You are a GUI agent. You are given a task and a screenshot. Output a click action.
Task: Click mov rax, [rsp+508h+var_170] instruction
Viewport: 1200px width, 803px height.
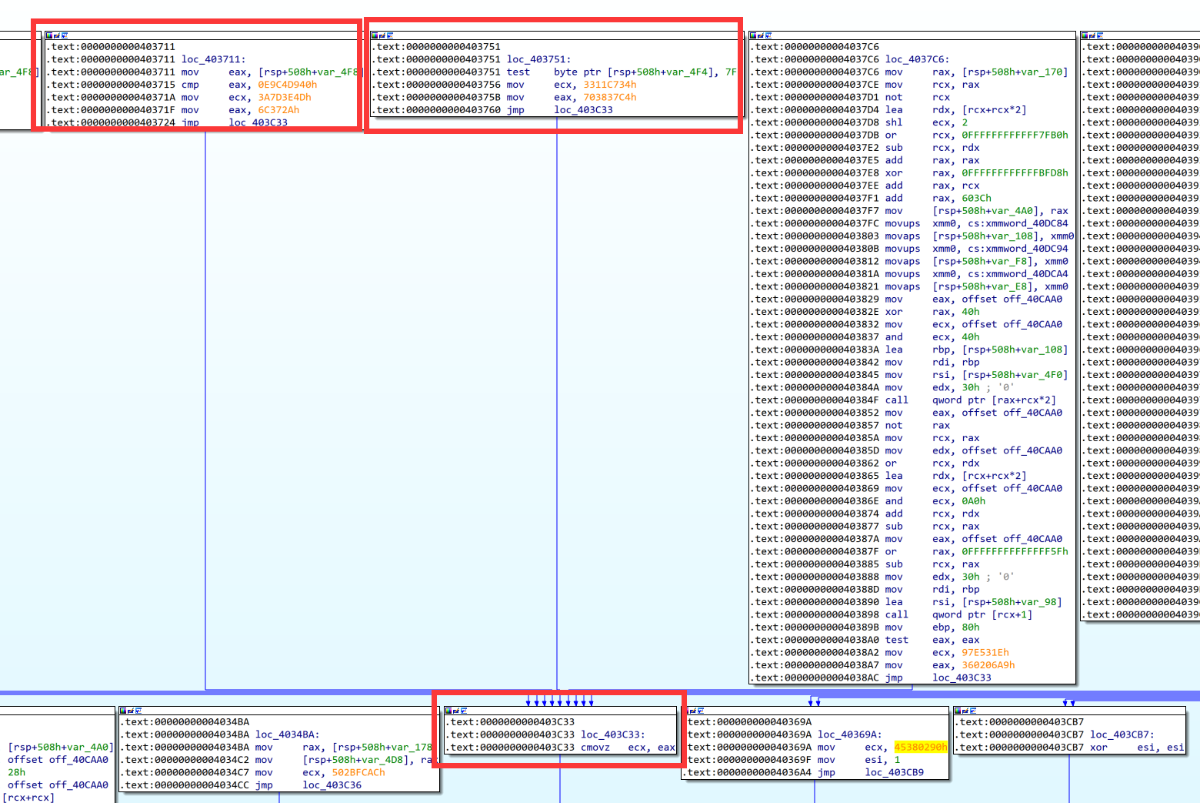910,72
